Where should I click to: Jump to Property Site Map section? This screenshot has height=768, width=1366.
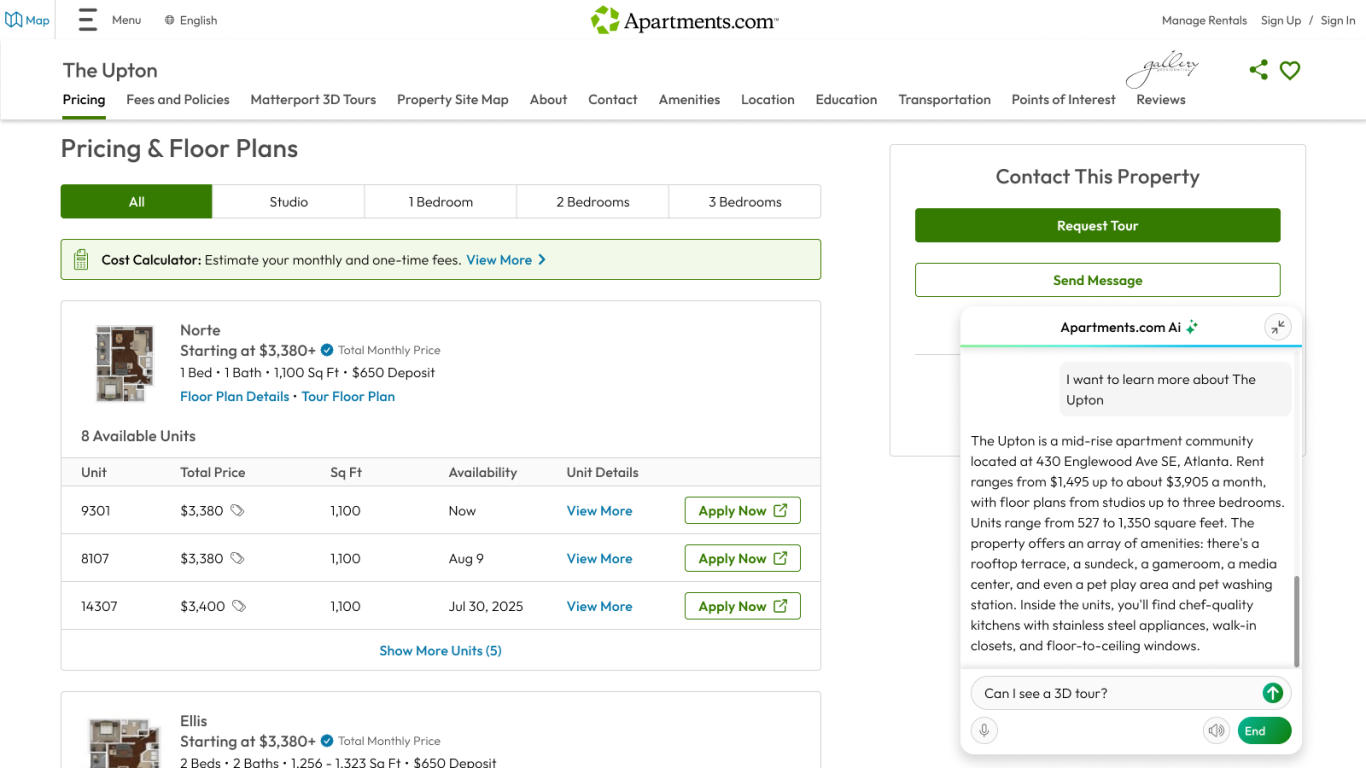click(x=453, y=100)
